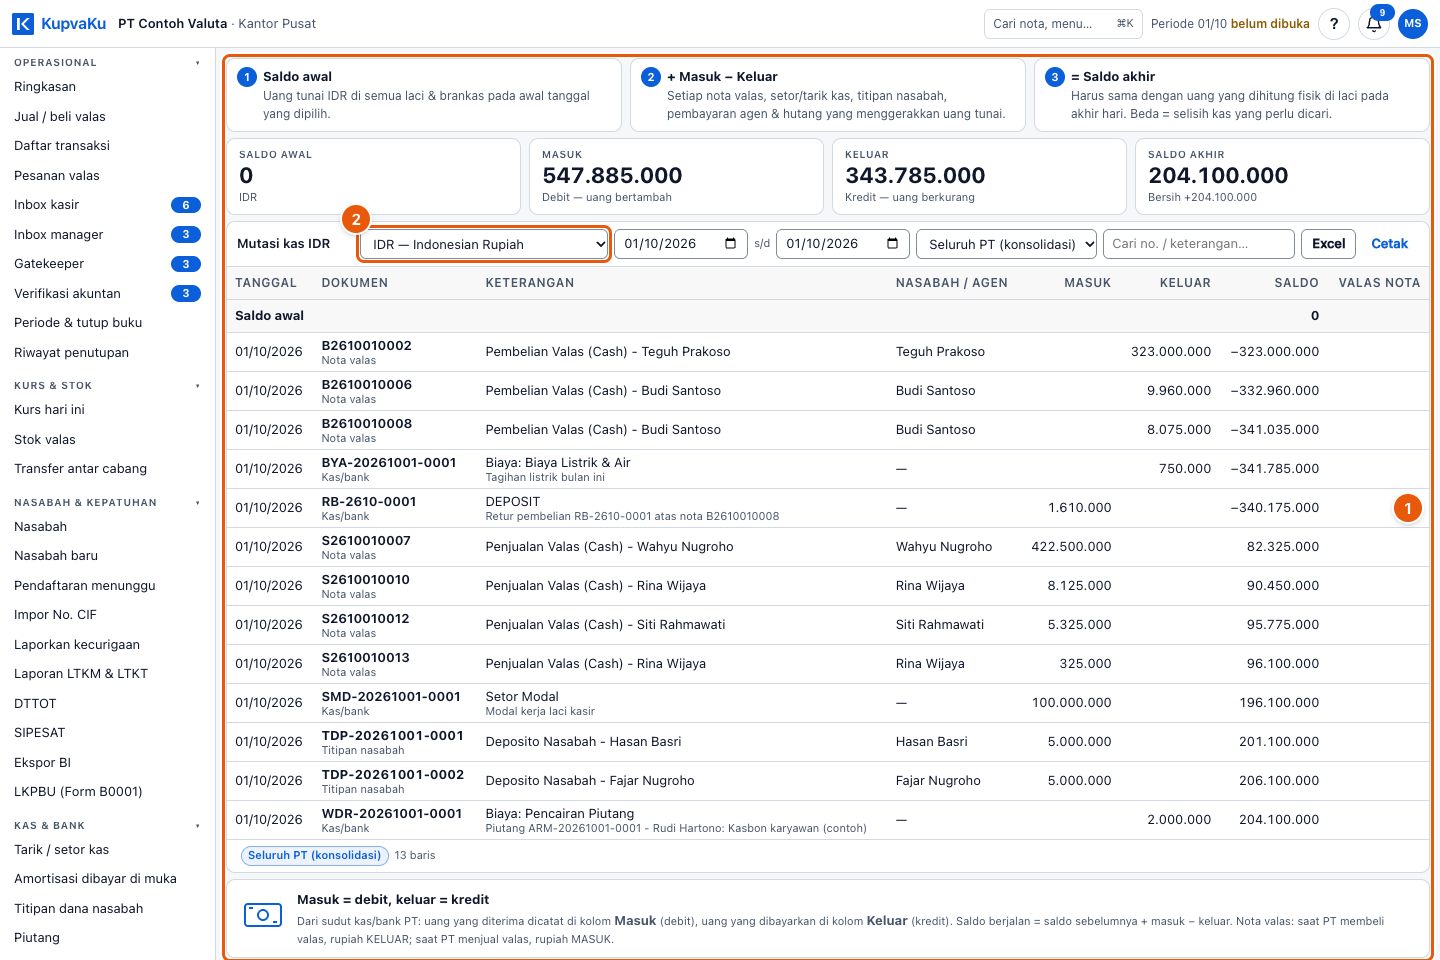The image size is (1440, 960).
Task: Open the help question mark icon
Action: 1334,24
